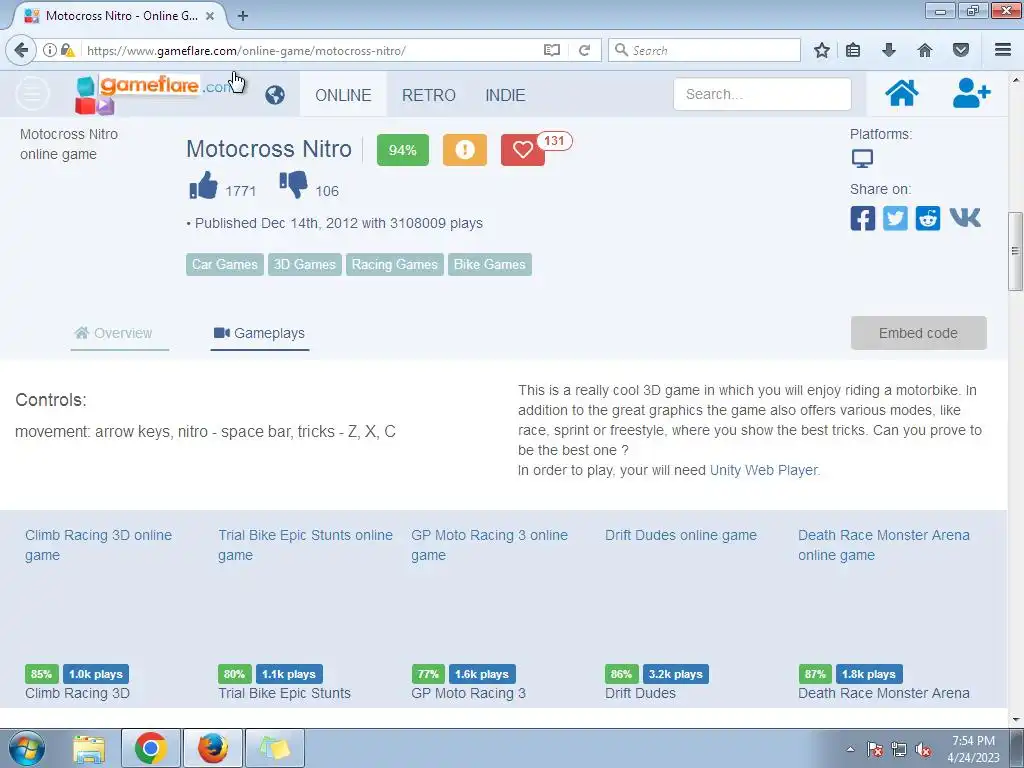Image resolution: width=1024 pixels, height=768 pixels.
Task: Open the Firefox downloads arrow icon
Action: (x=889, y=50)
